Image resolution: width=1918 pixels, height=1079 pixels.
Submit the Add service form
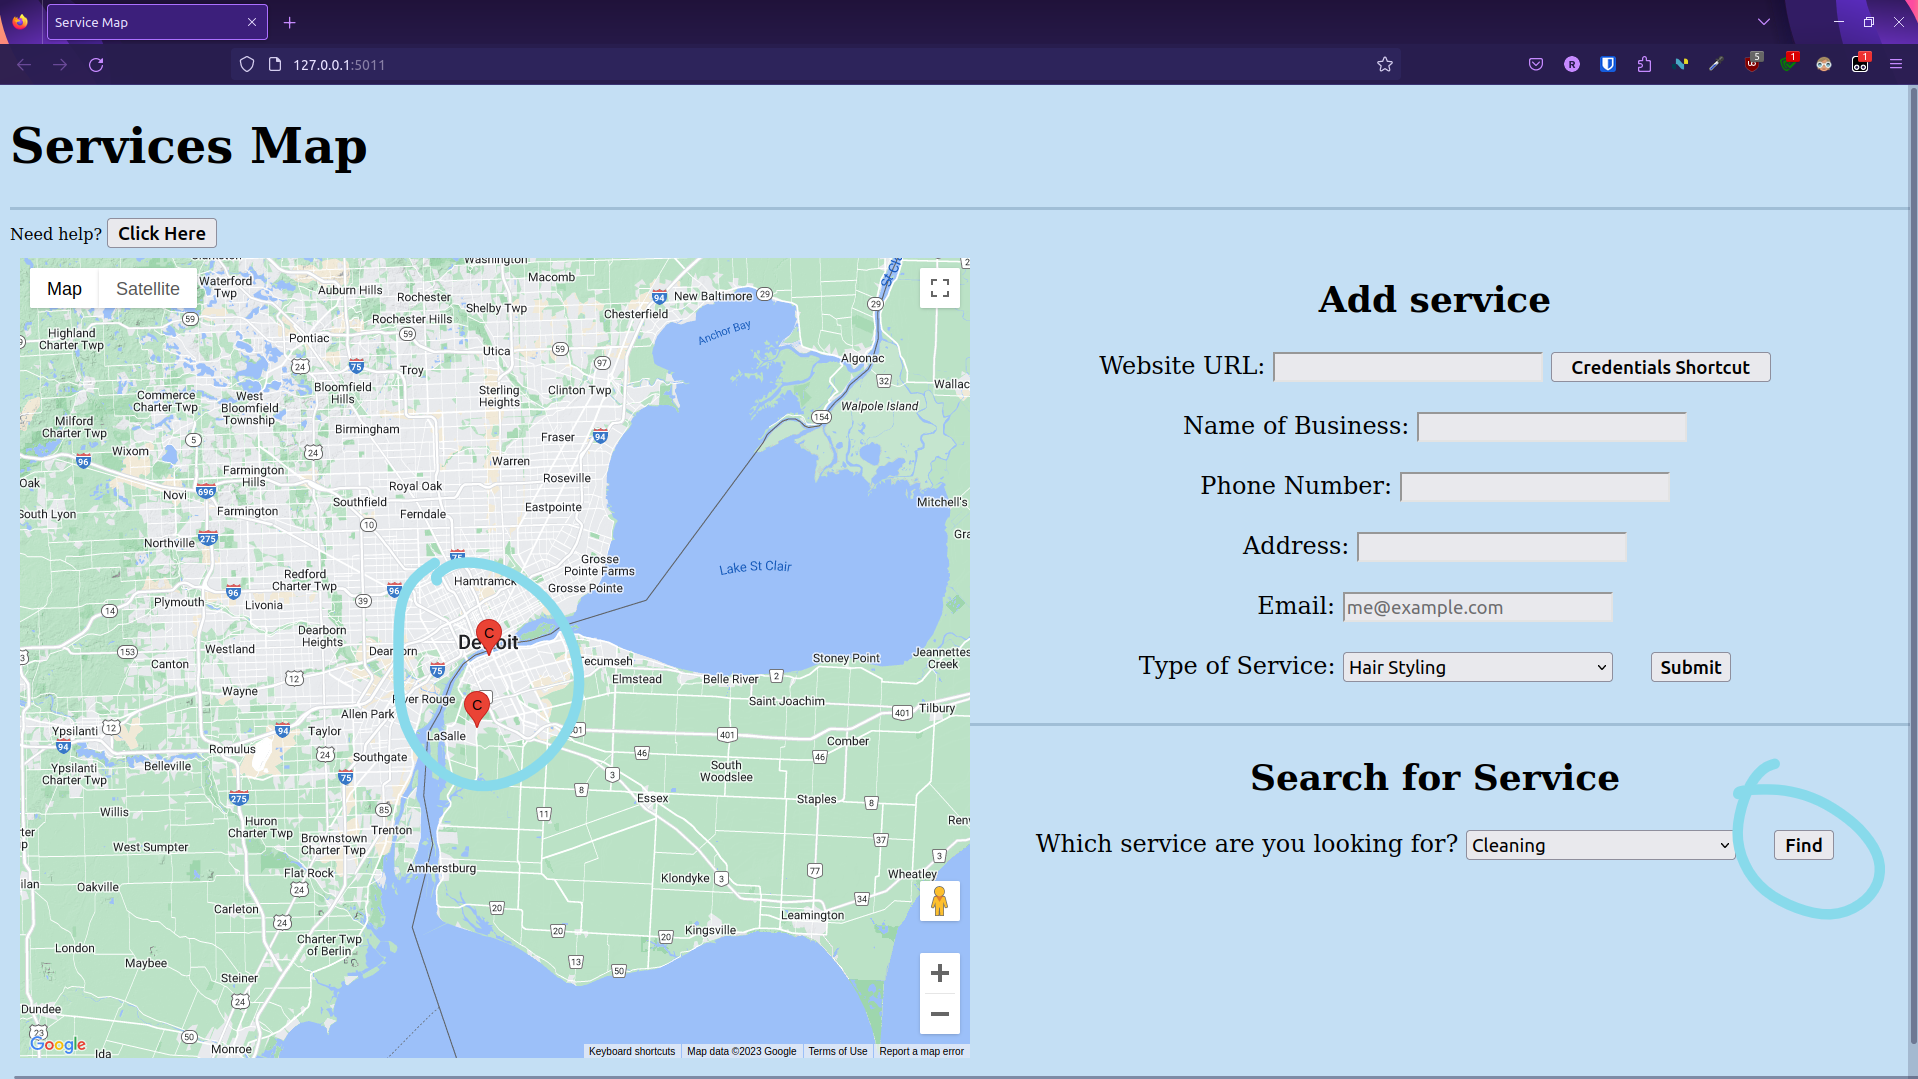tap(1690, 667)
